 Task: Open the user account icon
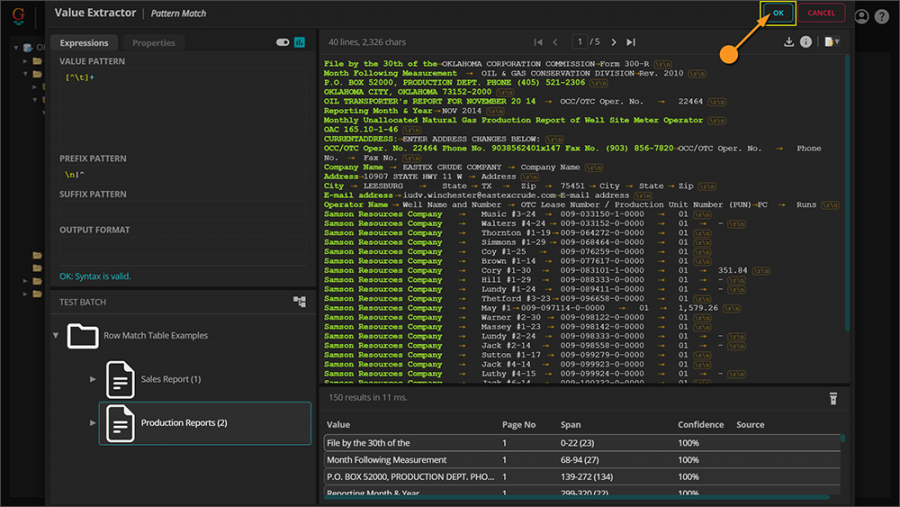862,16
